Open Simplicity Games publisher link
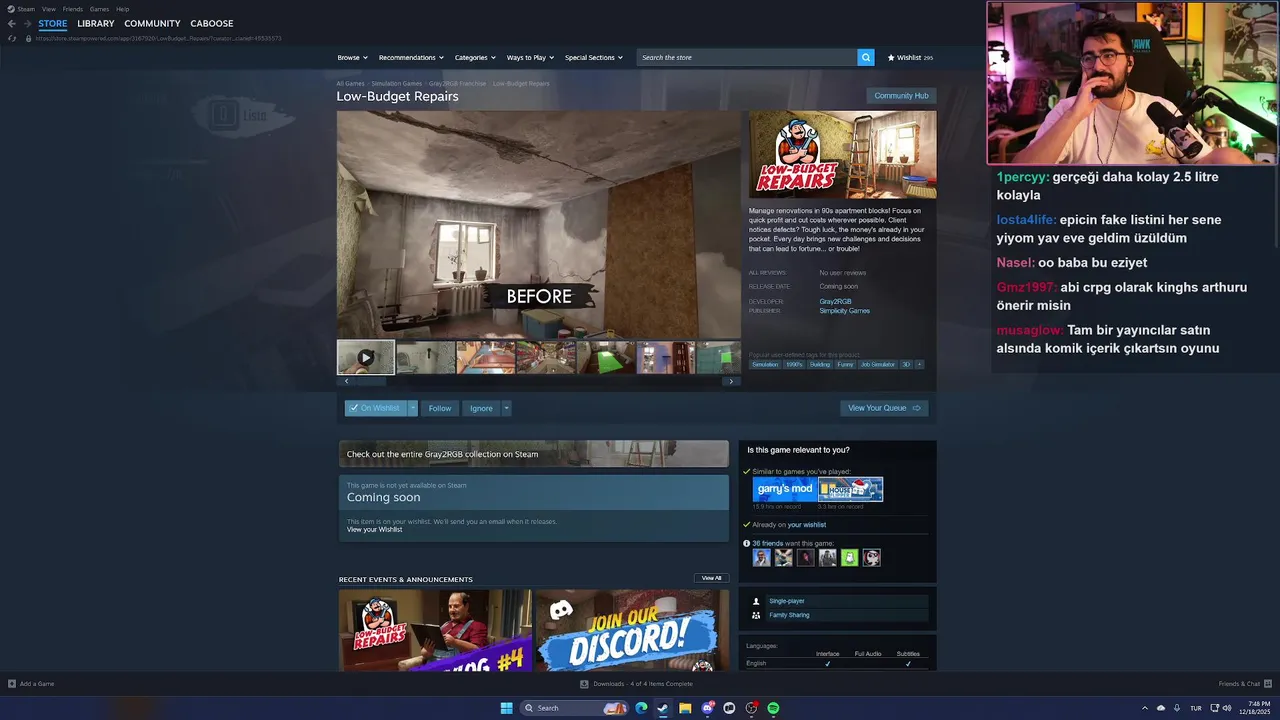 tap(844, 311)
